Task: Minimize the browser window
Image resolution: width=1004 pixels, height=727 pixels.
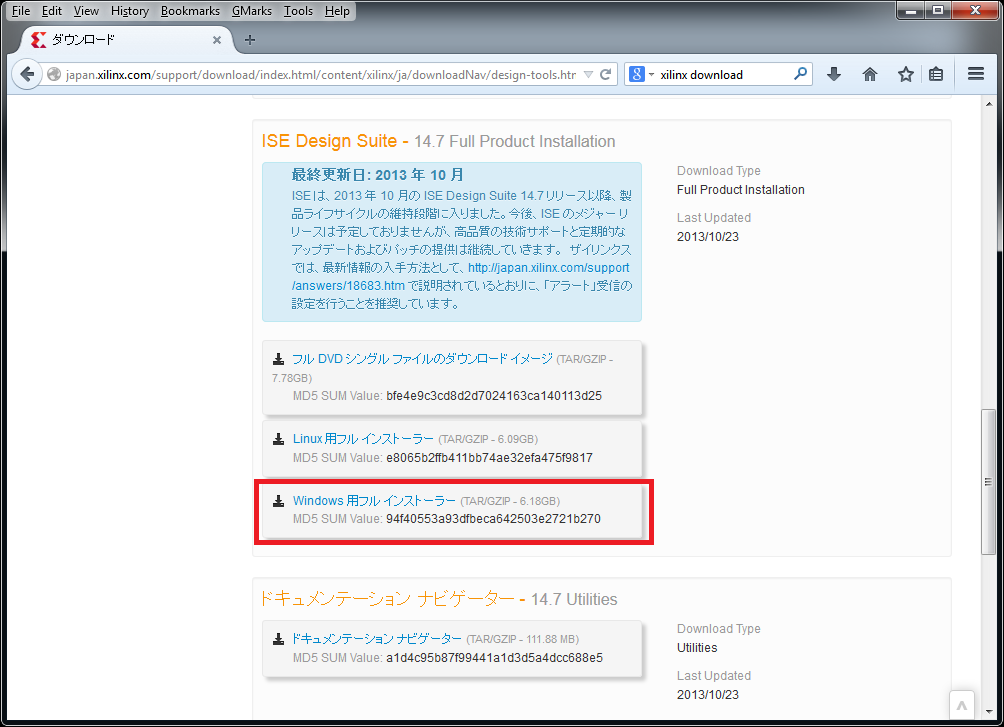Action: click(910, 10)
